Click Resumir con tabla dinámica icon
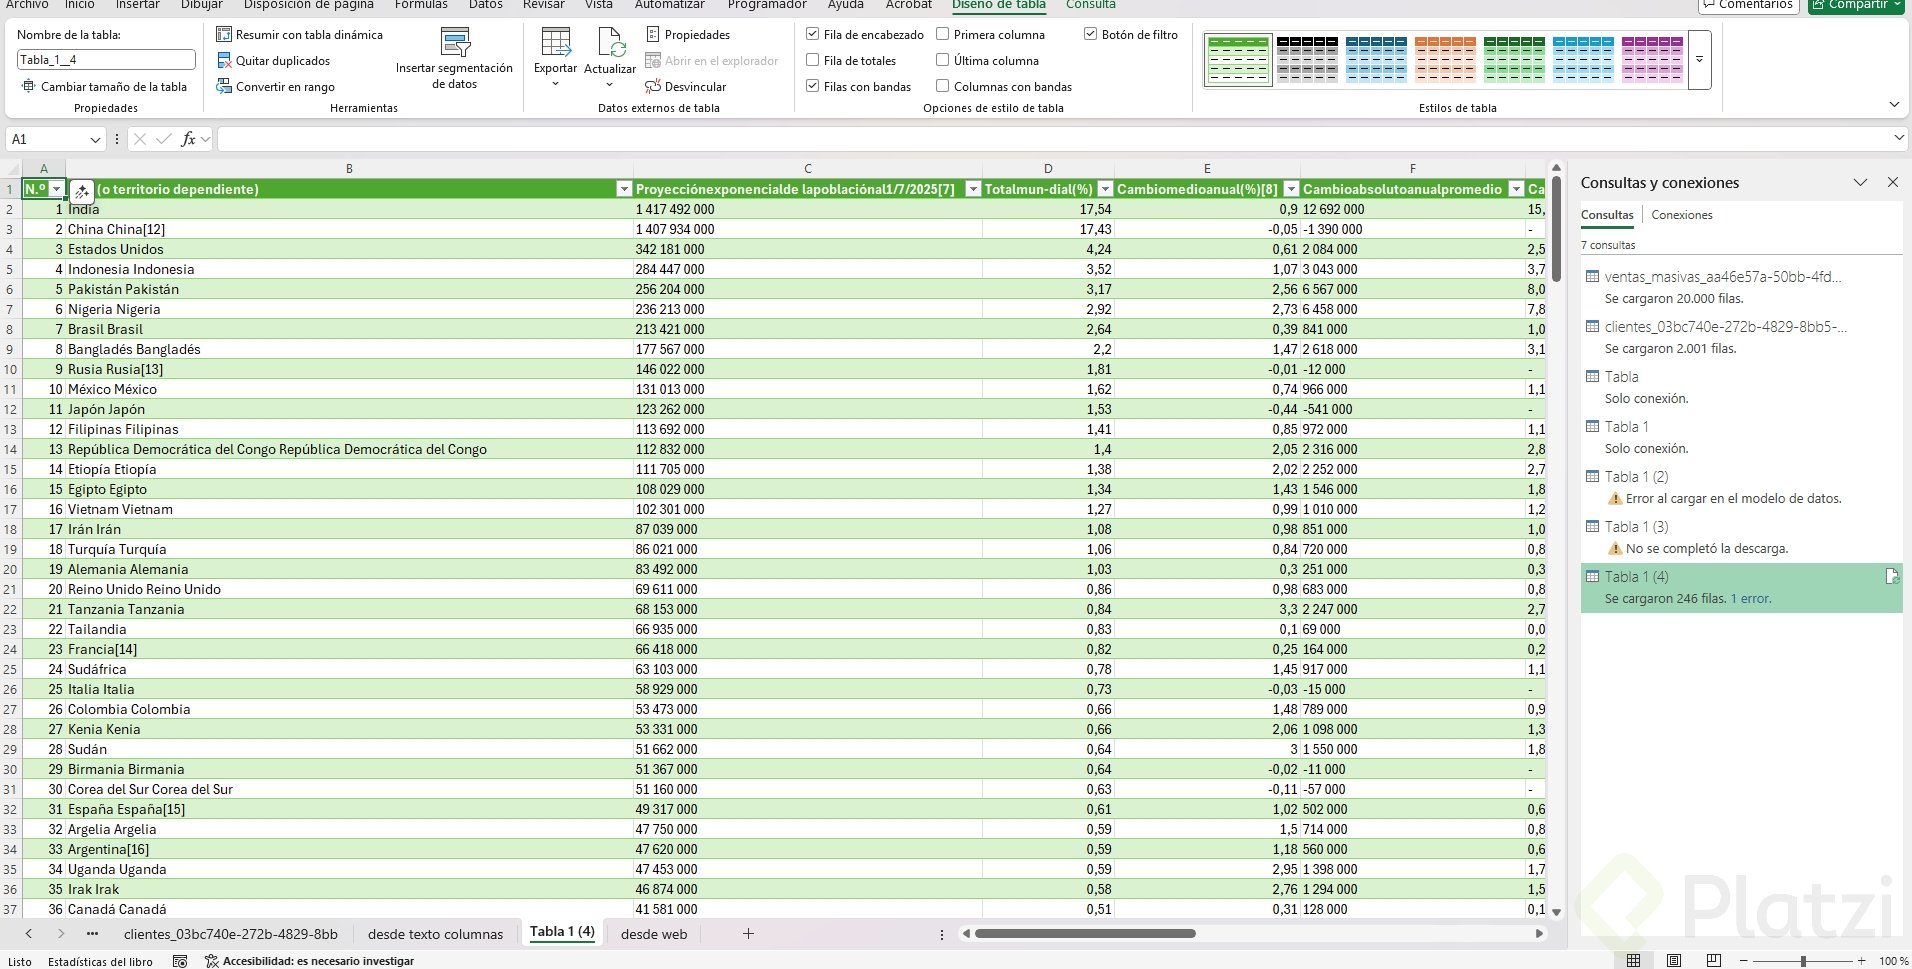 224,35
